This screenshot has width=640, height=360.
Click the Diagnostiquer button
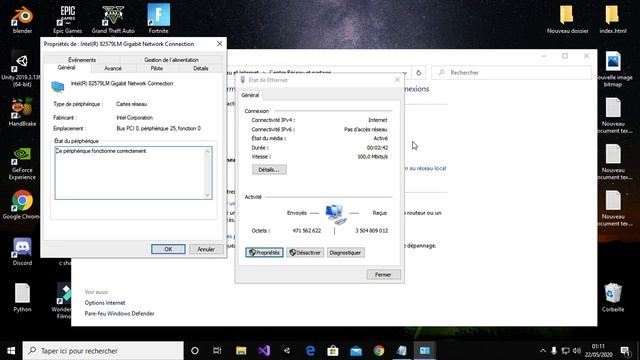tap(345, 253)
